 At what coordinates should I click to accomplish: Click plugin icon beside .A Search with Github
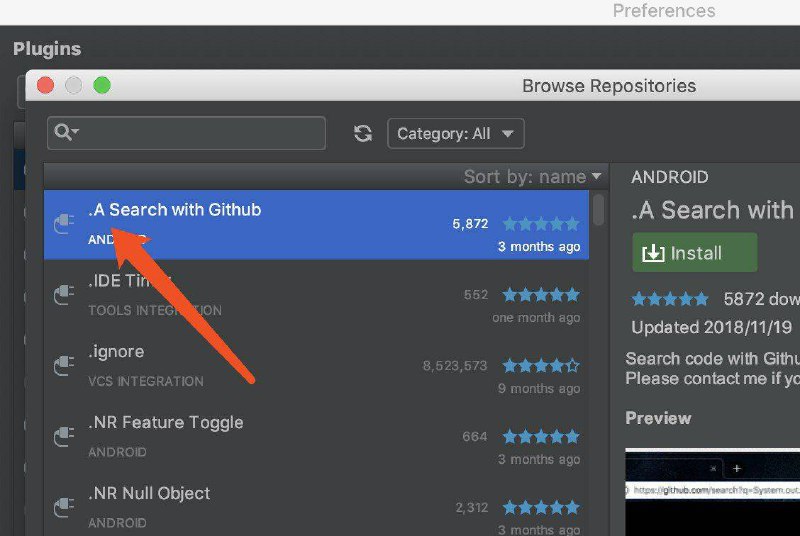click(x=64, y=224)
